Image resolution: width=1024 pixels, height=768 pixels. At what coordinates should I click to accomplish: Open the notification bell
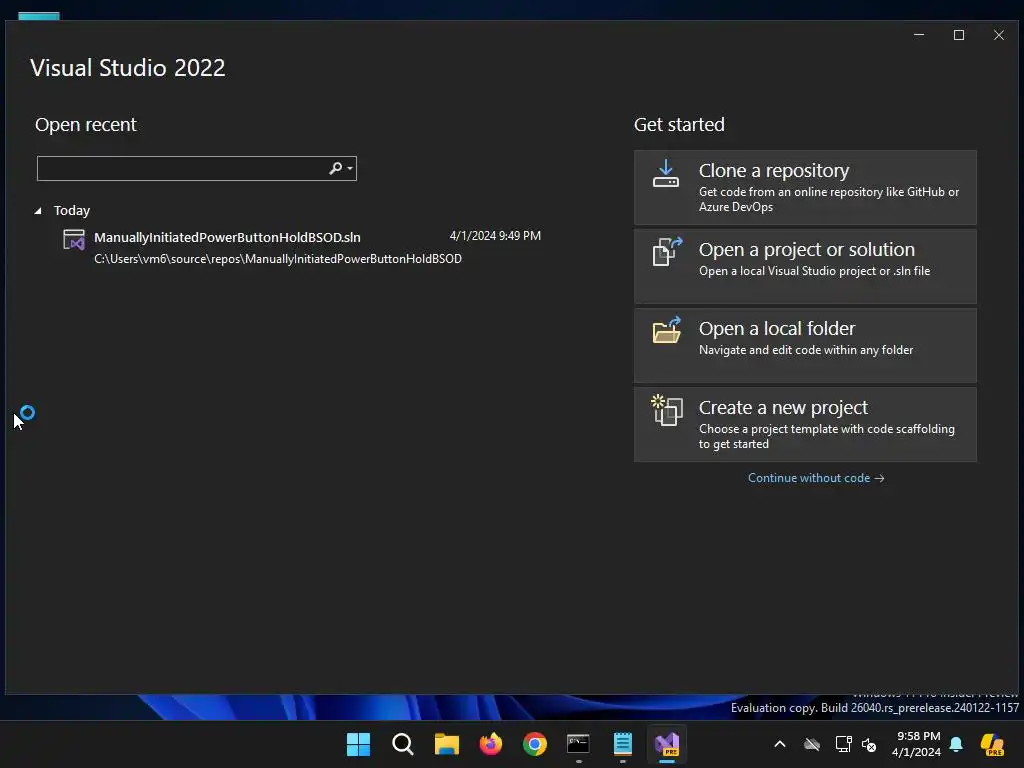coord(956,744)
